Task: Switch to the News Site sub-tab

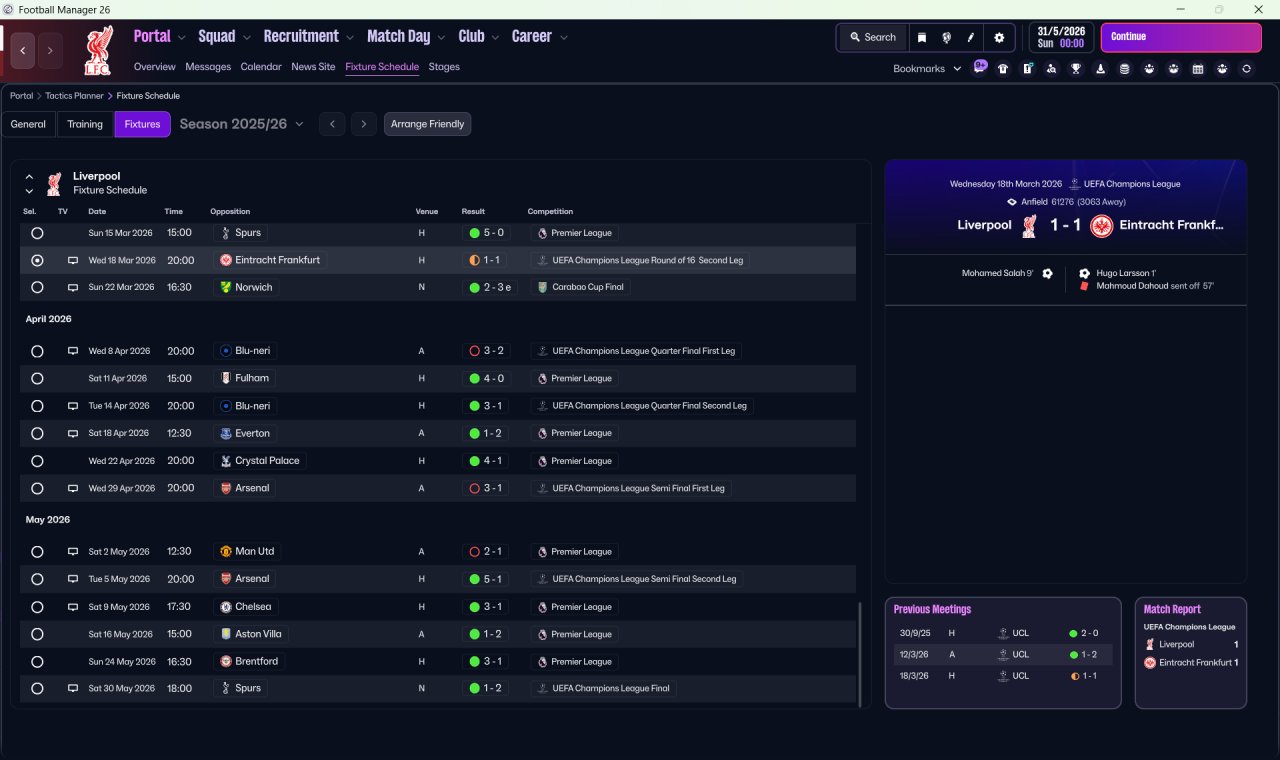Action: point(313,67)
